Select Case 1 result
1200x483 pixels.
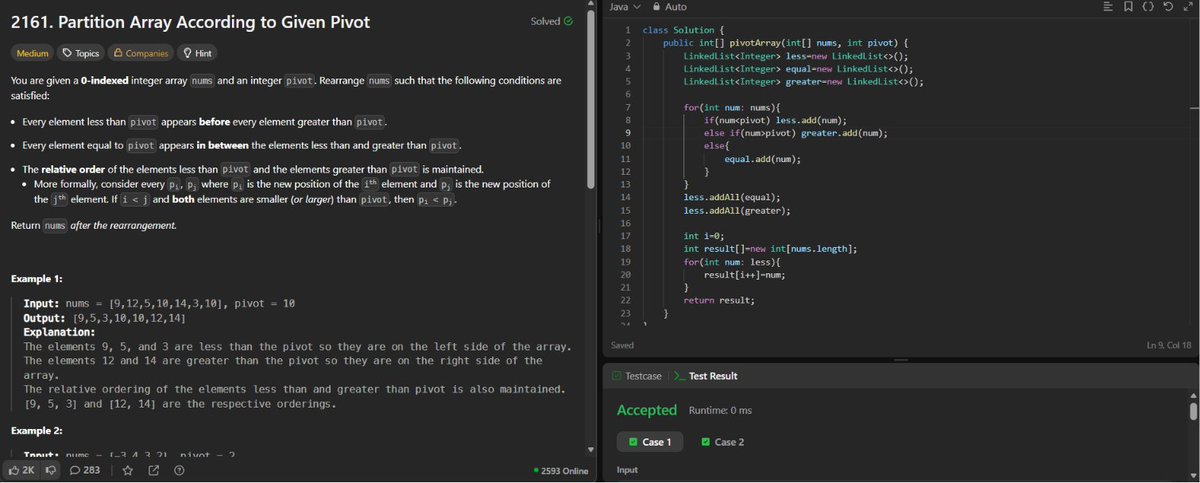pos(650,442)
